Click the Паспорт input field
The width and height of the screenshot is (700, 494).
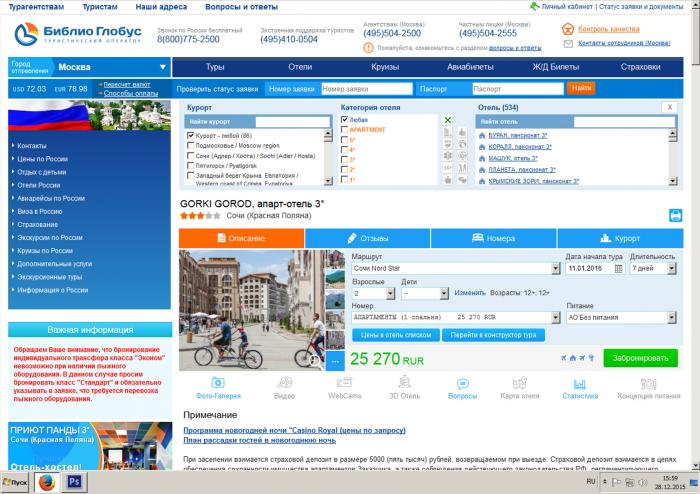pyautogui.click(x=518, y=89)
